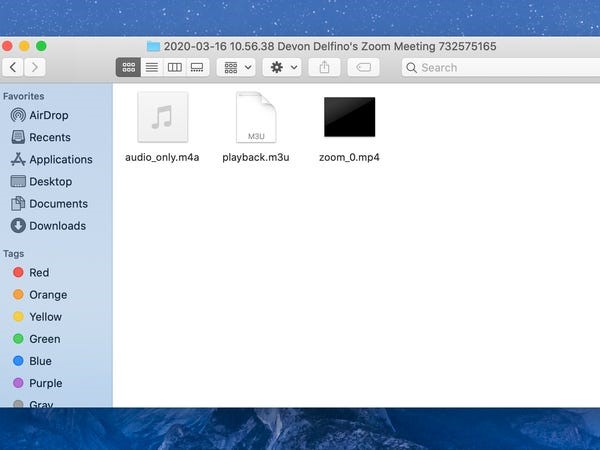
Task: Click the Edit Tags toolbar button
Action: [364, 67]
